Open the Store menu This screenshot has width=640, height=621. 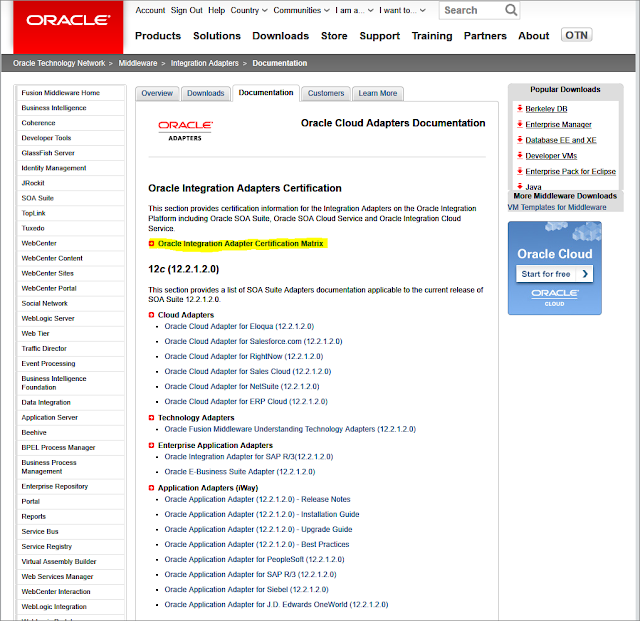(x=334, y=36)
